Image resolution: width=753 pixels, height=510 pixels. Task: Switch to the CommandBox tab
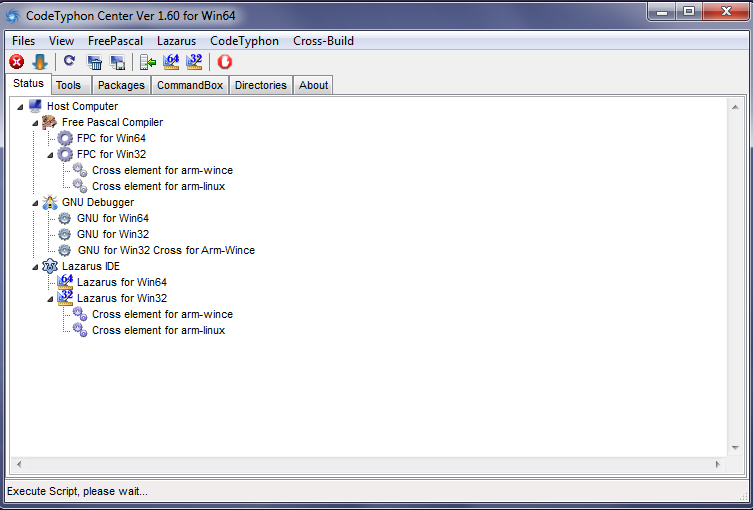190,85
